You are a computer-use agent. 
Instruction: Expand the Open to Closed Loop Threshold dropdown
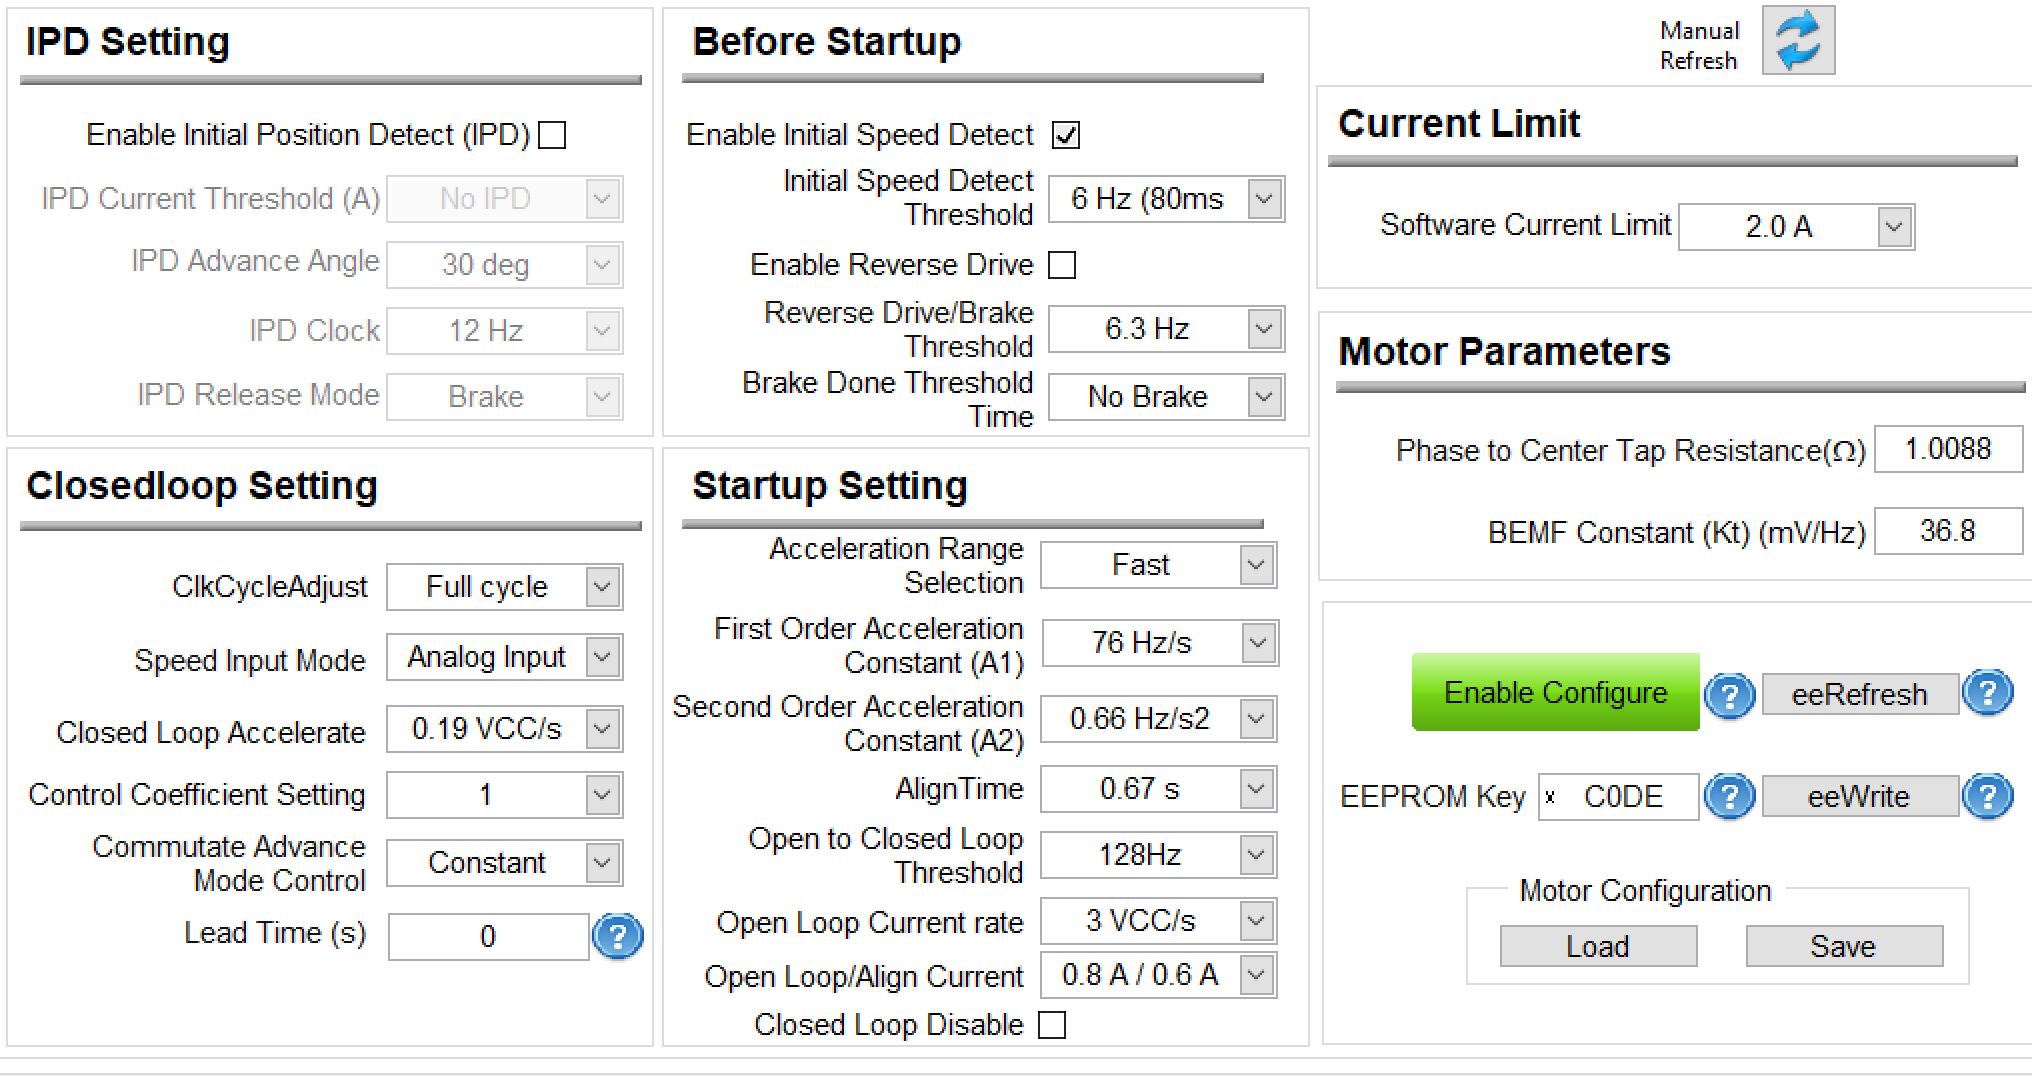click(x=1256, y=855)
